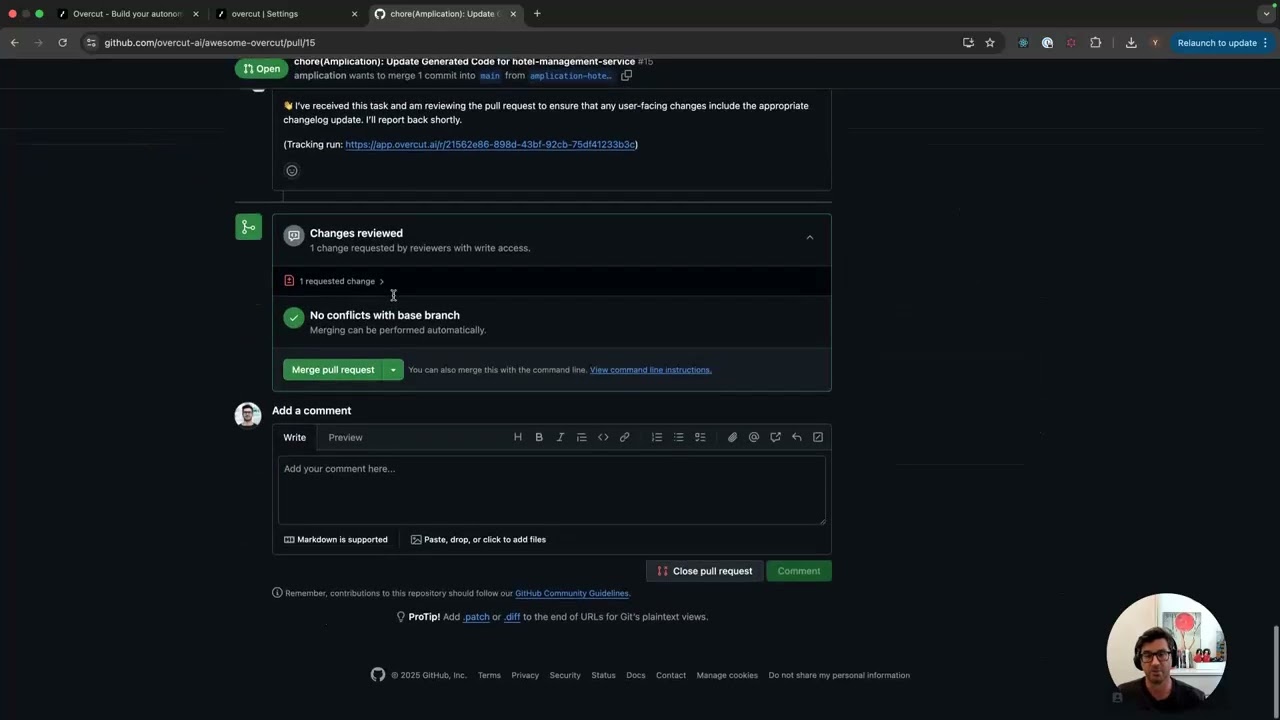Click in the Add your comment text area

click(552, 490)
